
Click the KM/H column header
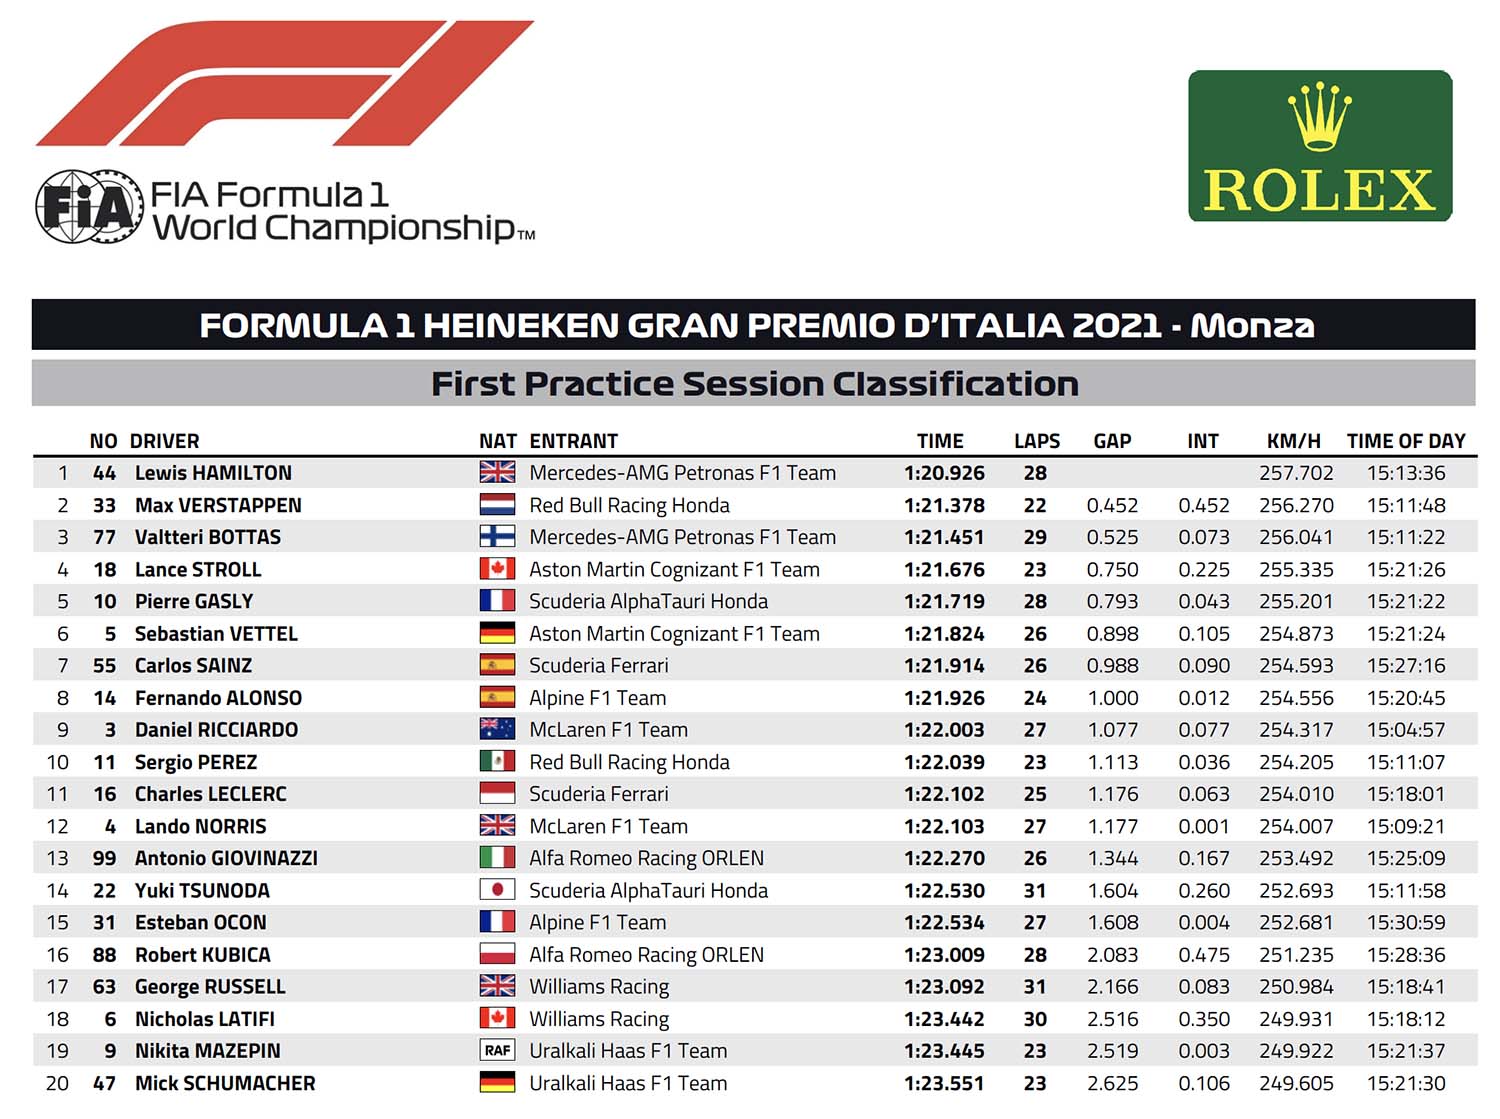(x=1293, y=441)
